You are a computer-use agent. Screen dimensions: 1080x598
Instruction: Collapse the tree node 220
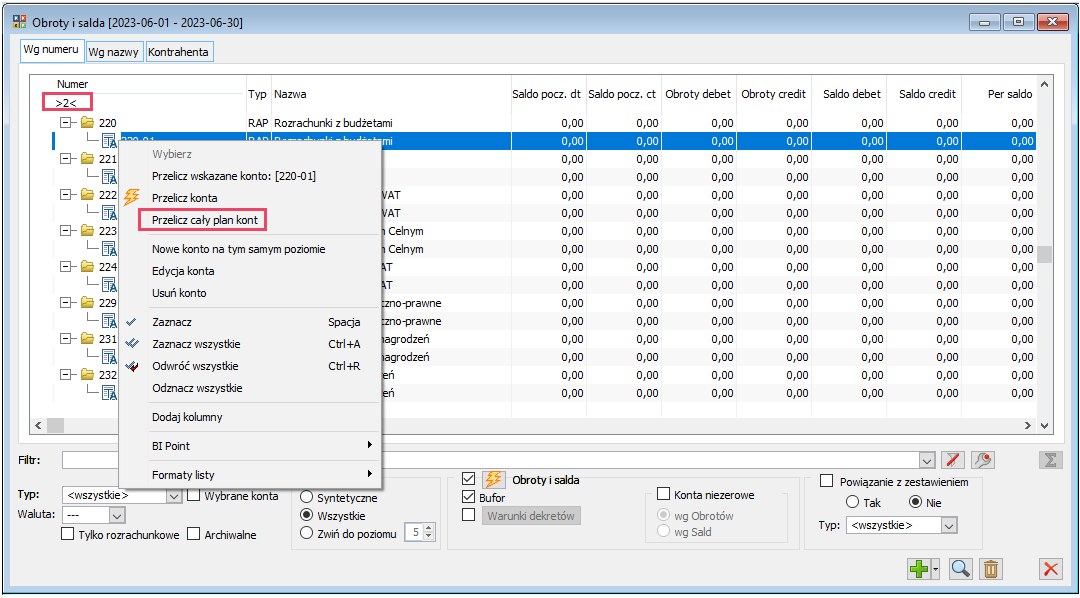click(x=66, y=123)
